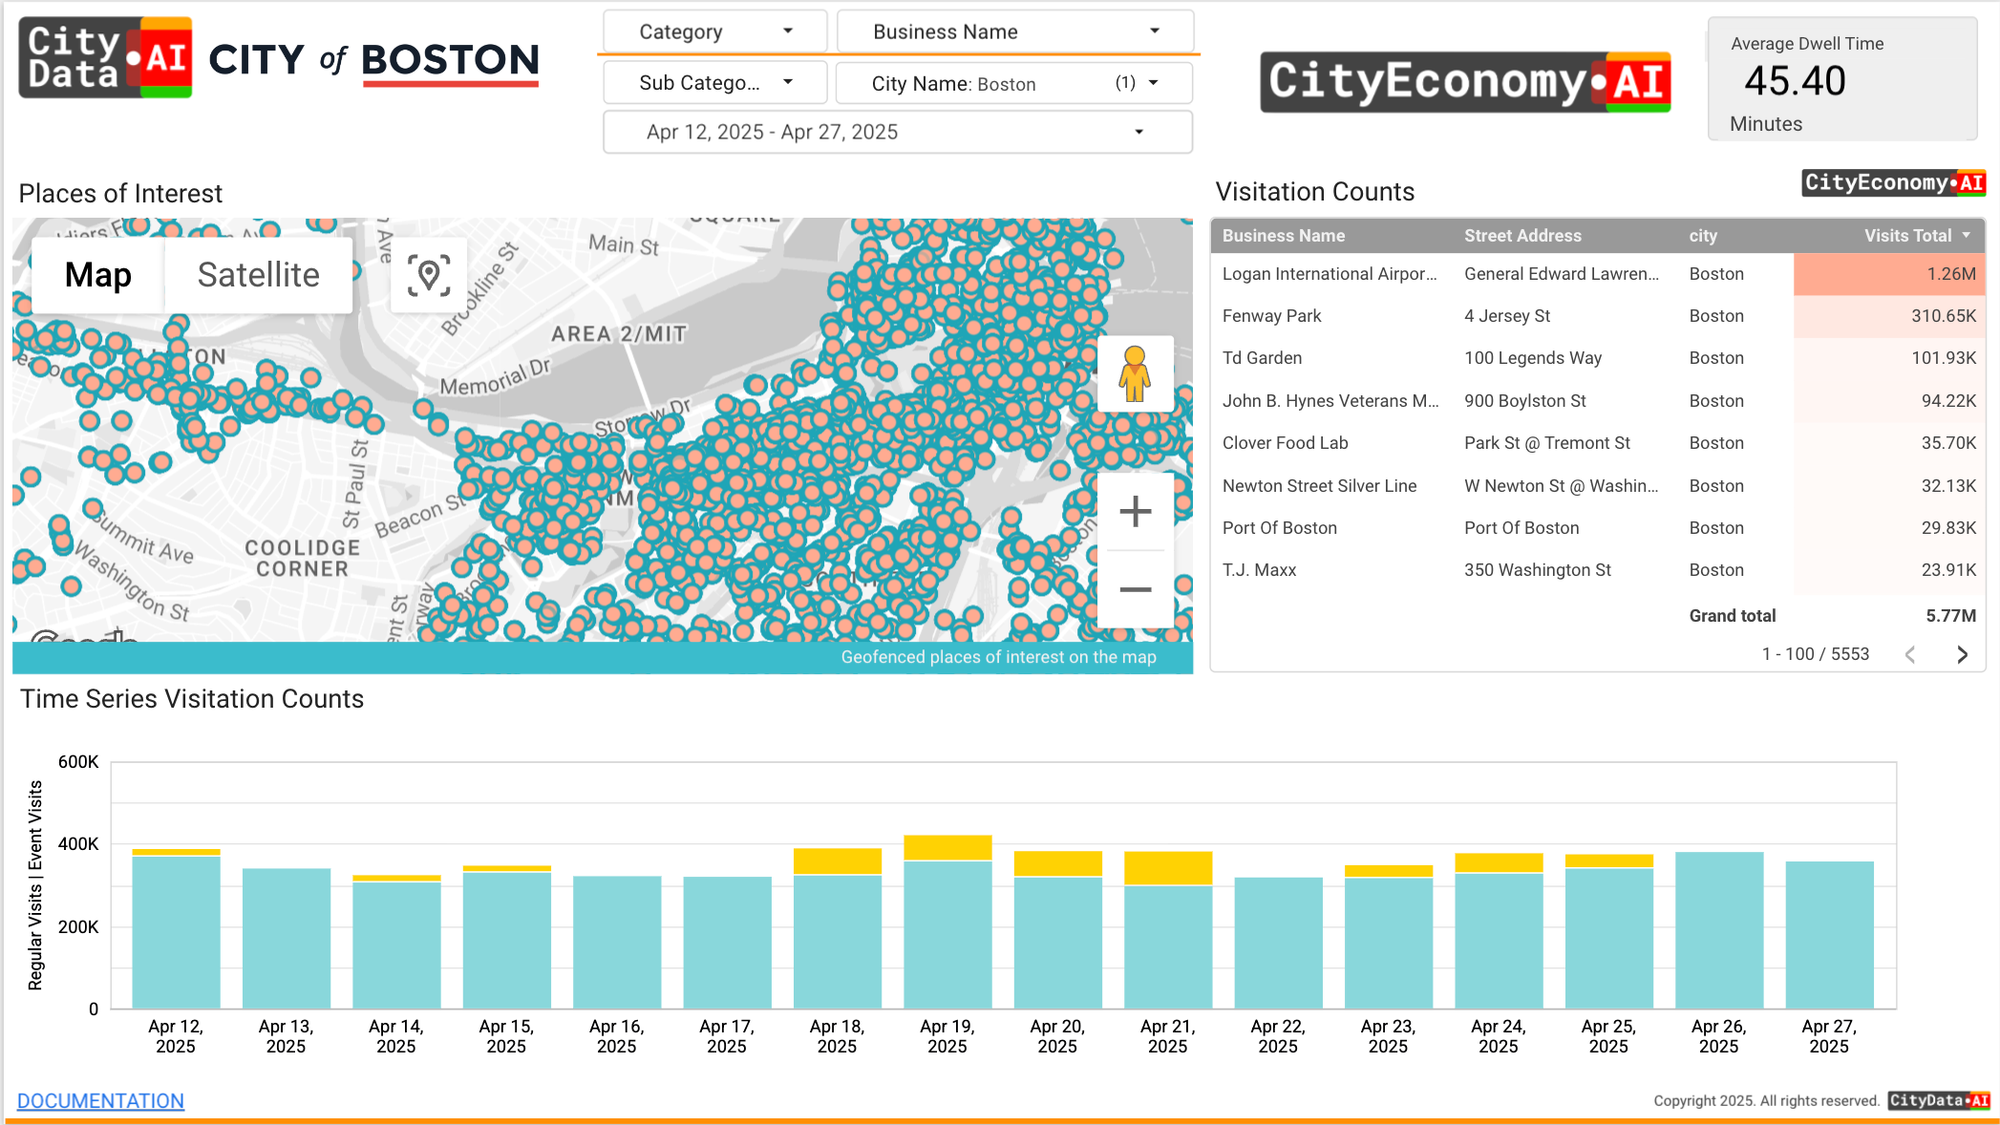Zoom in the map with plus button

click(x=1135, y=512)
